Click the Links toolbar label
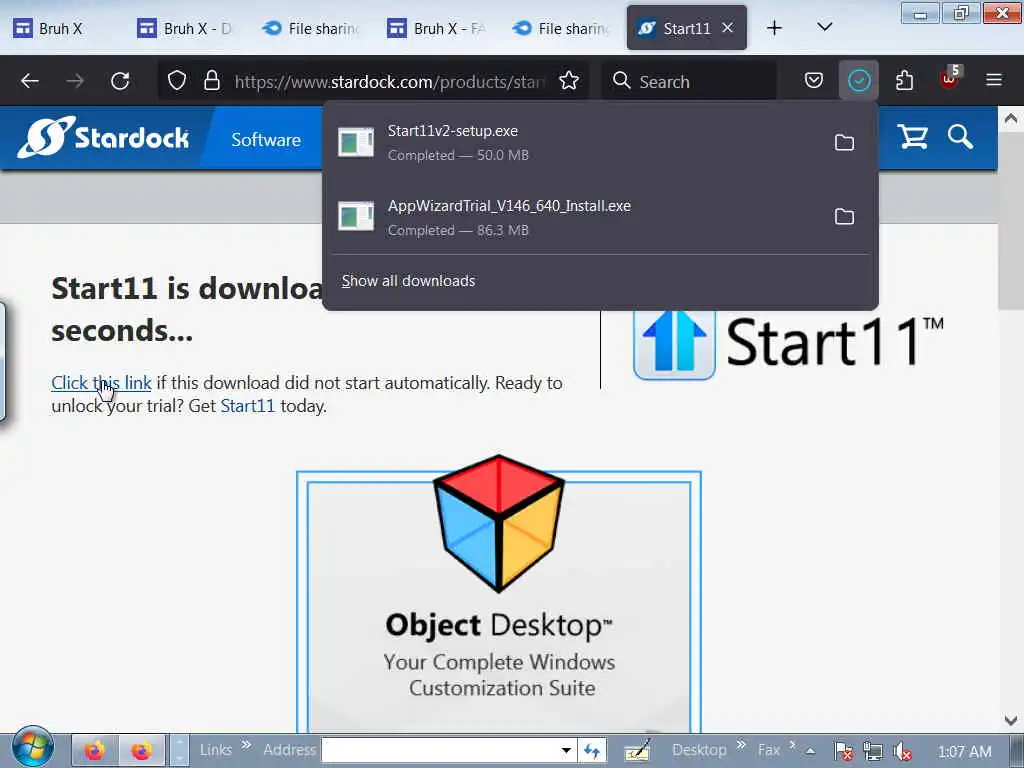Viewport: 1024px width, 768px height. (216, 750)
